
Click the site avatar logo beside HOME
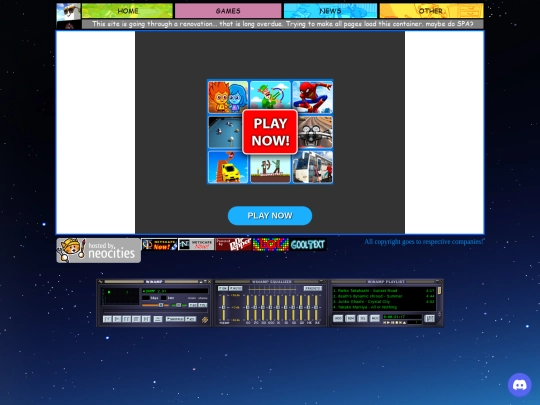[69, 16]
